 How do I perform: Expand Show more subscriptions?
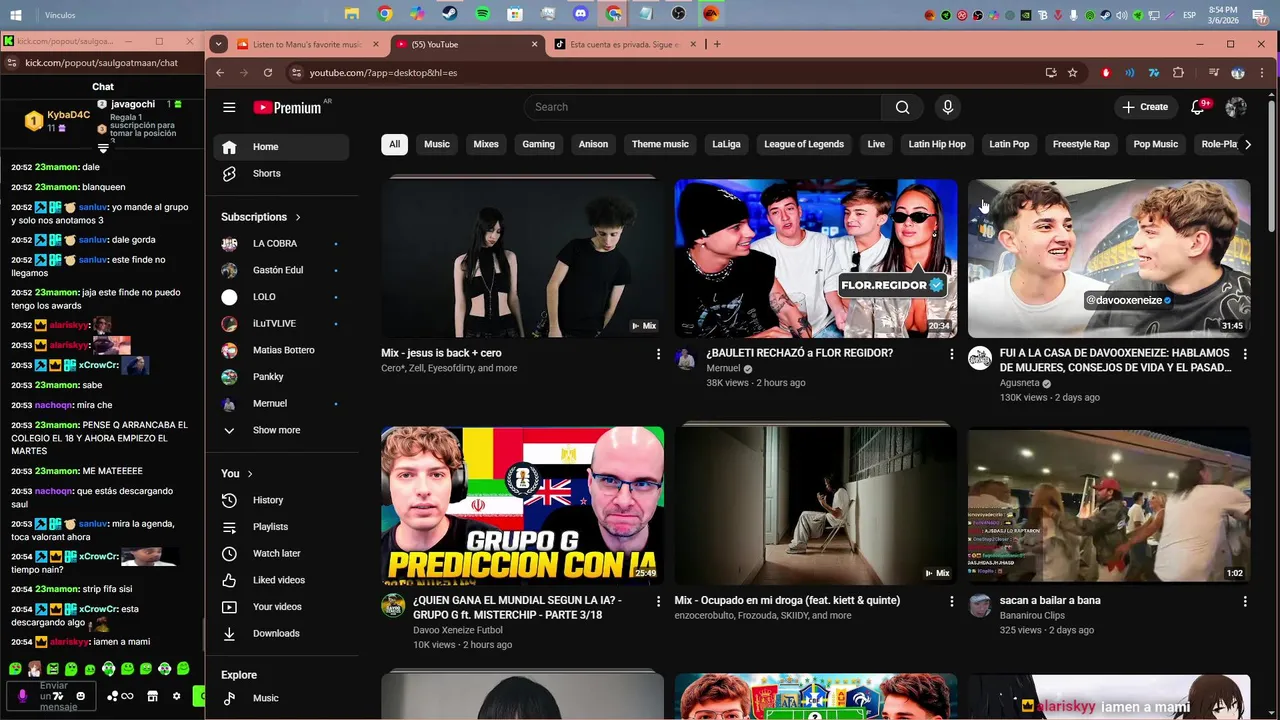[x=280, y=430]
